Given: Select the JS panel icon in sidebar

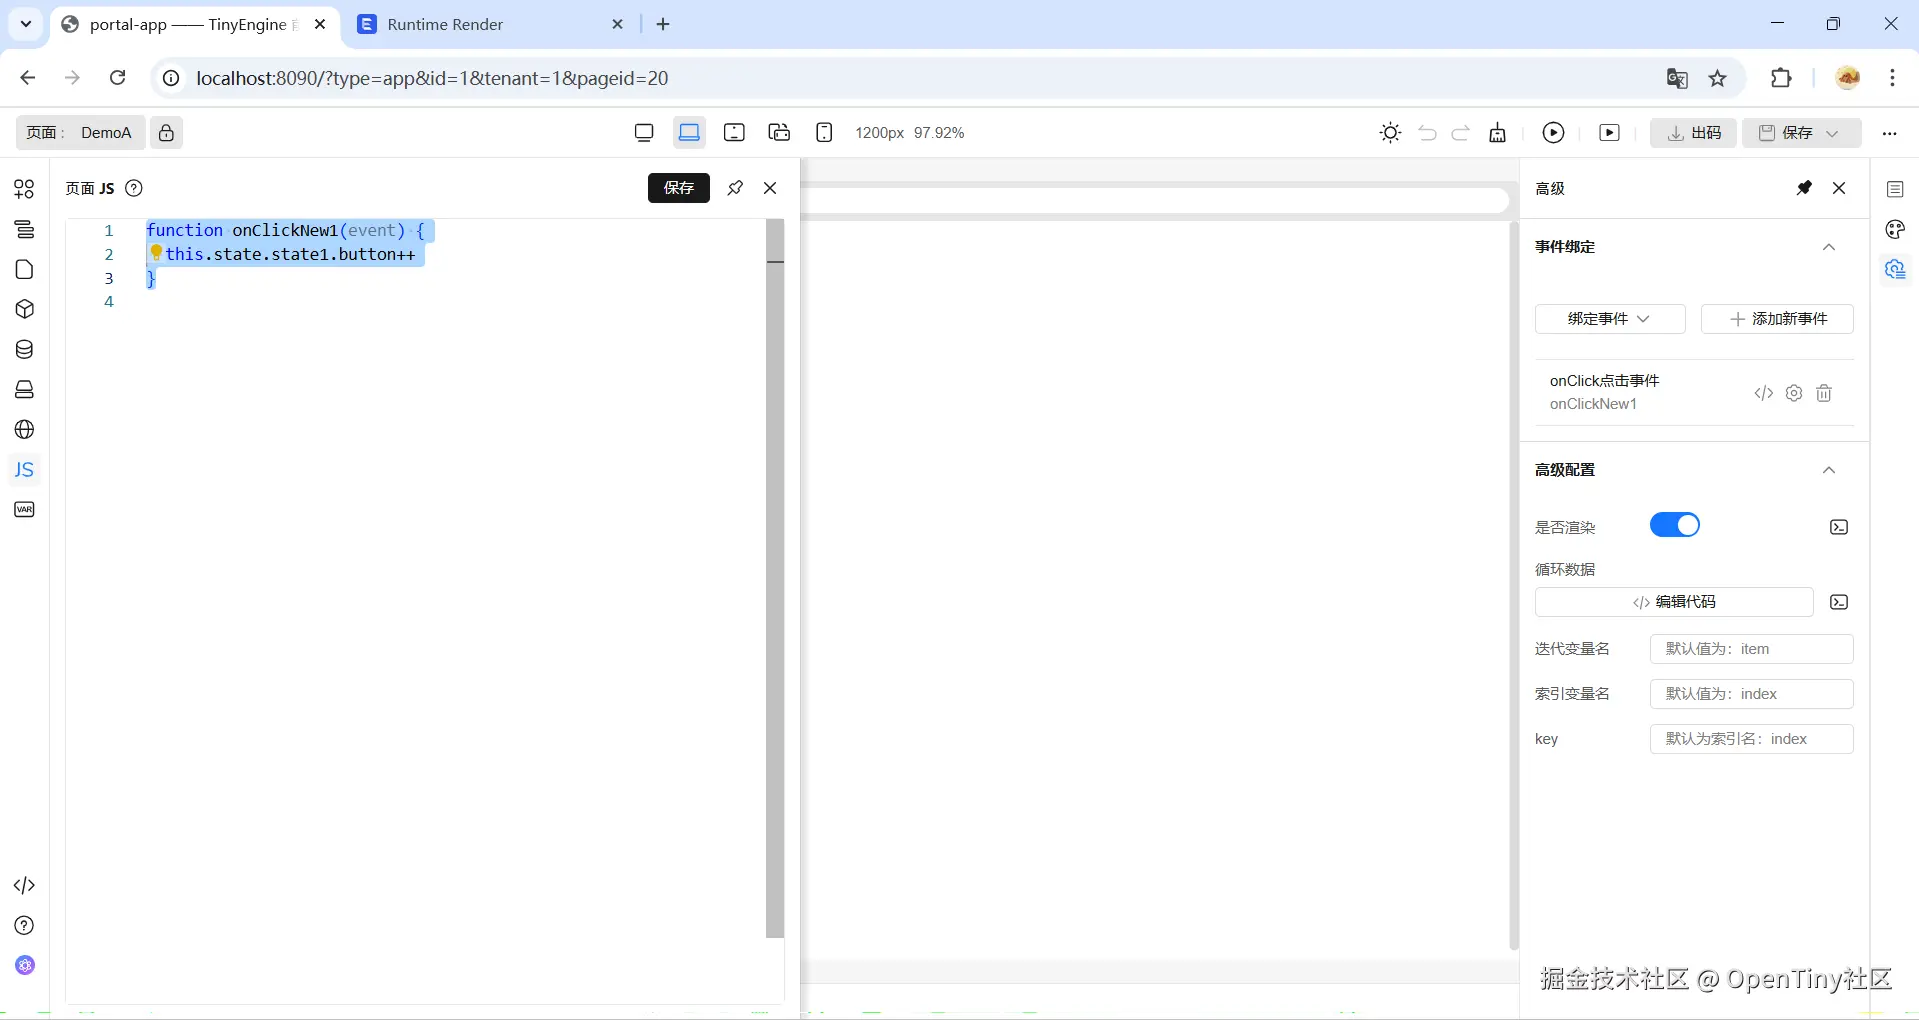Looking at the screenshot, I should [24, 469].
